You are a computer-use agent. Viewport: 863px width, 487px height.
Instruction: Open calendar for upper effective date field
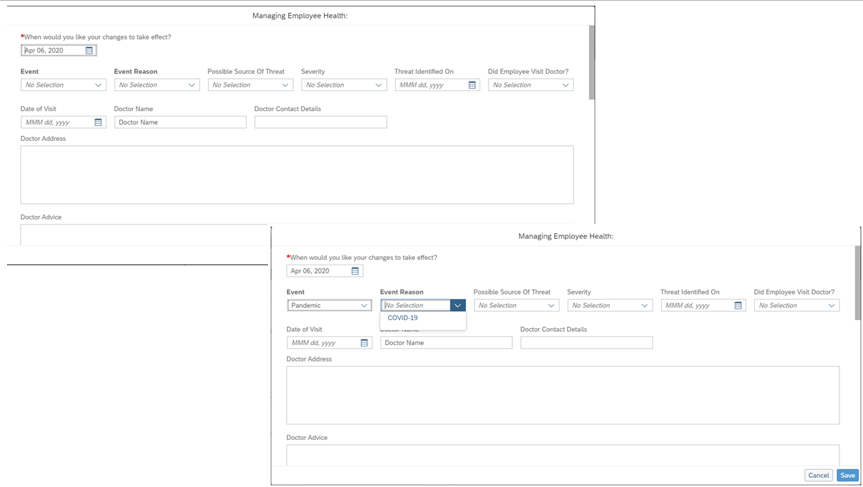coord(89,51)
